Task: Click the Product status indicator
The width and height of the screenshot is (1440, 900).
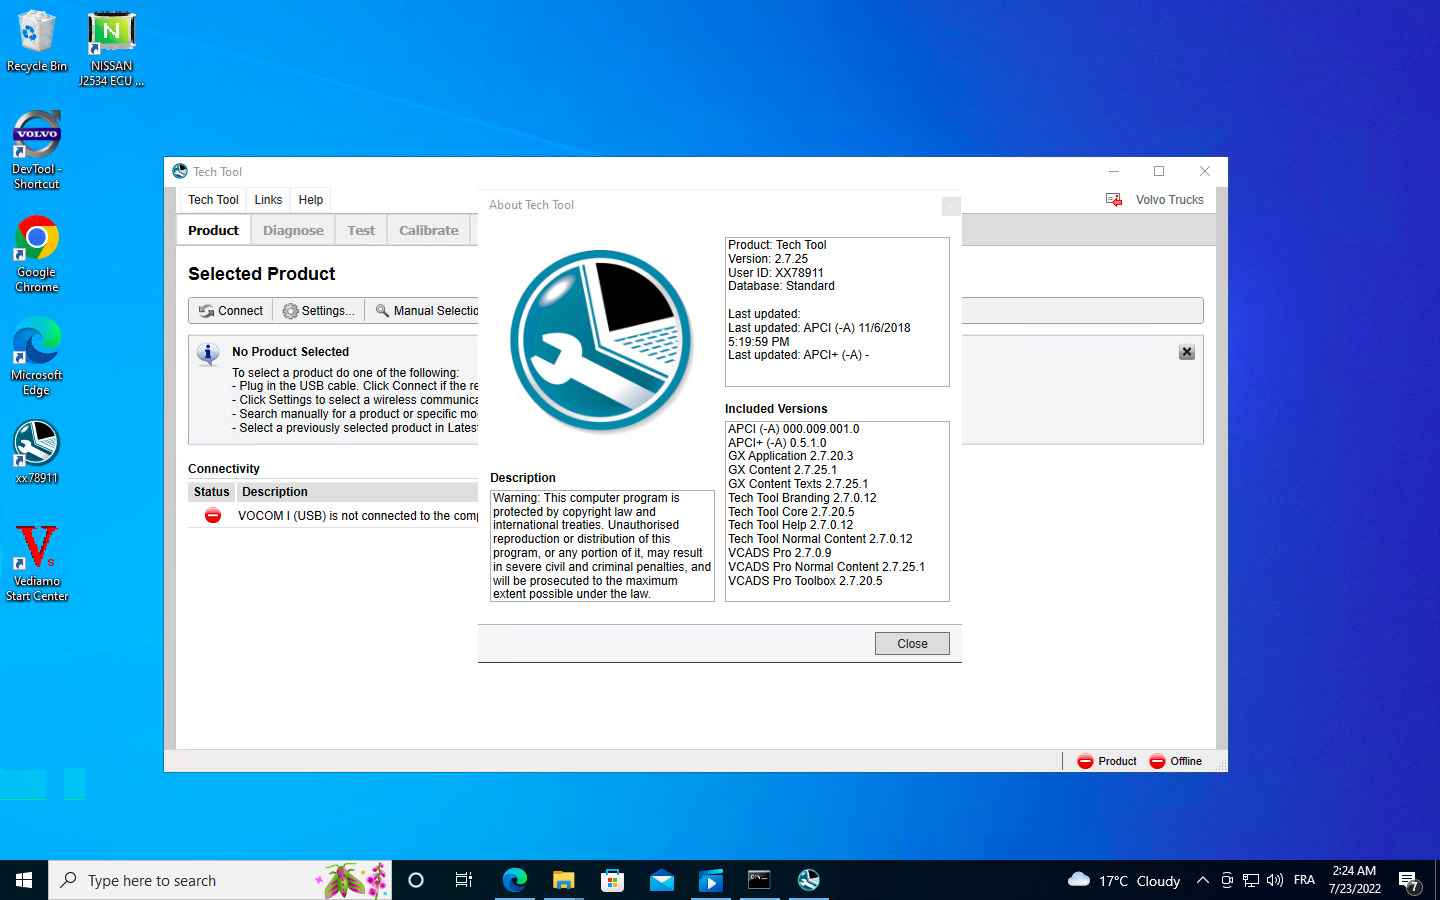Action: point(1107,761)
